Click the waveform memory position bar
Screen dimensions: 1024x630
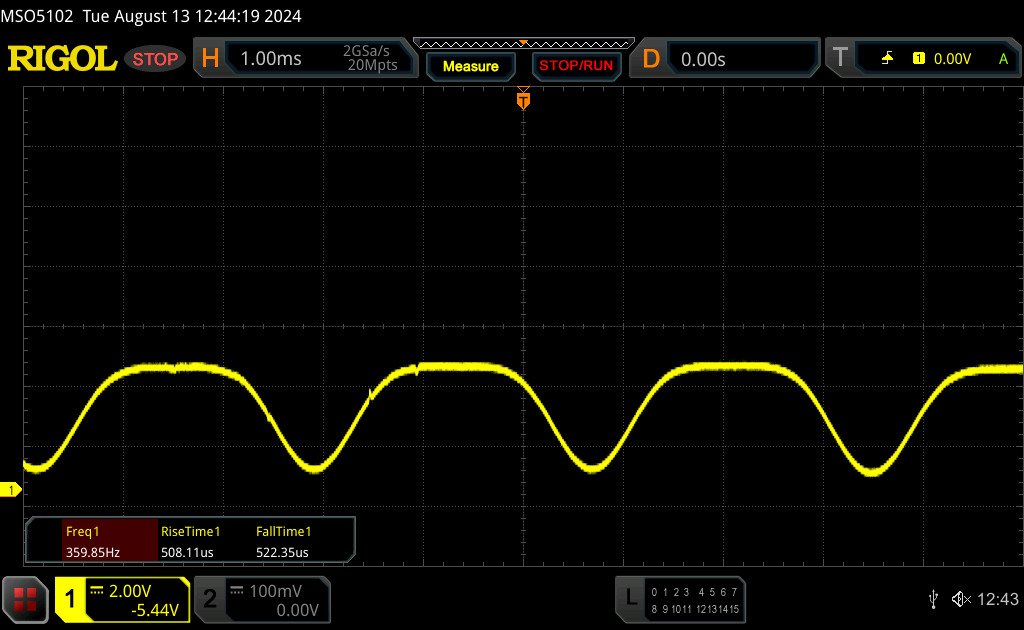[x=522, y=42]
